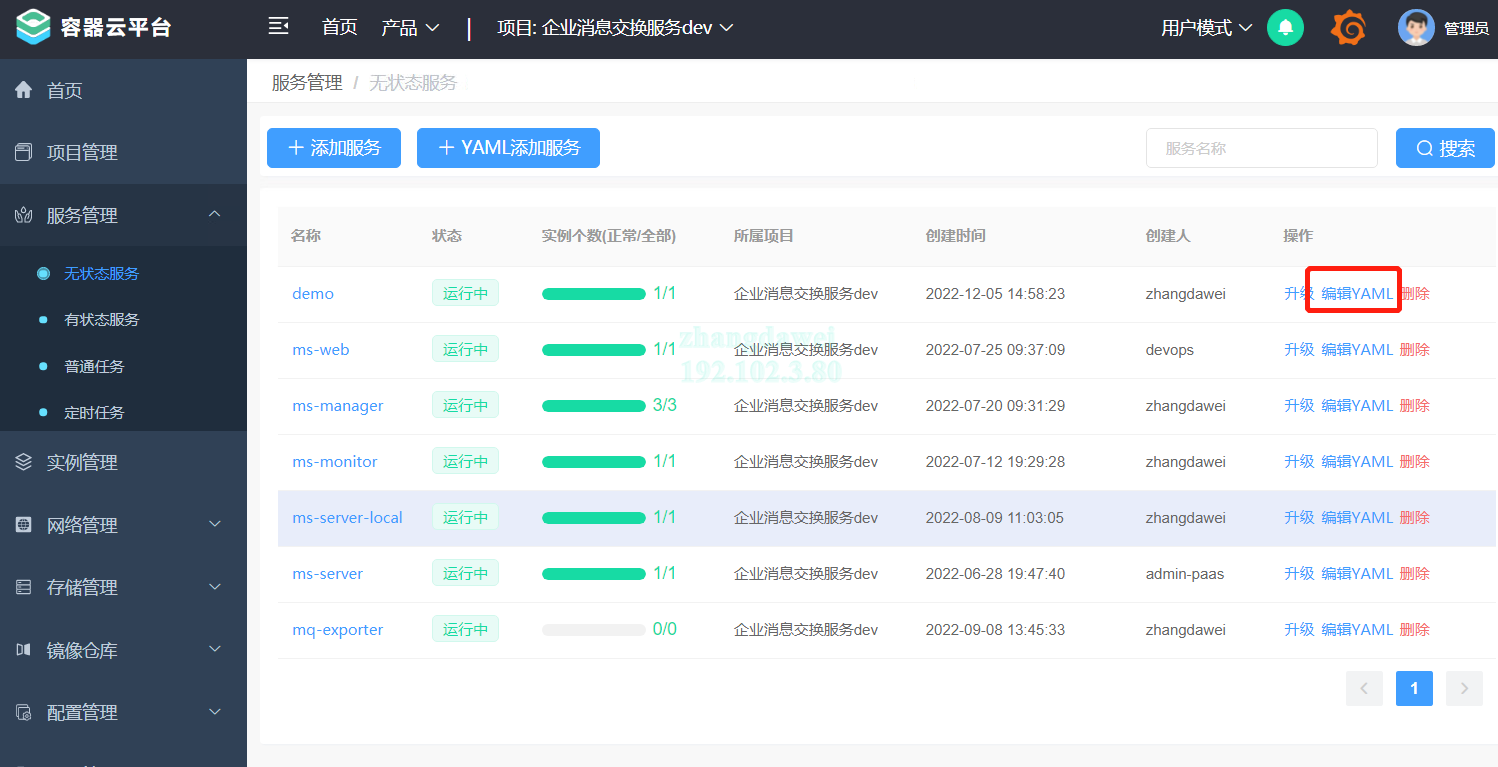Expand the 存储管理 chevron
This screenshot has width=1498, height=767.
point(214,587)
